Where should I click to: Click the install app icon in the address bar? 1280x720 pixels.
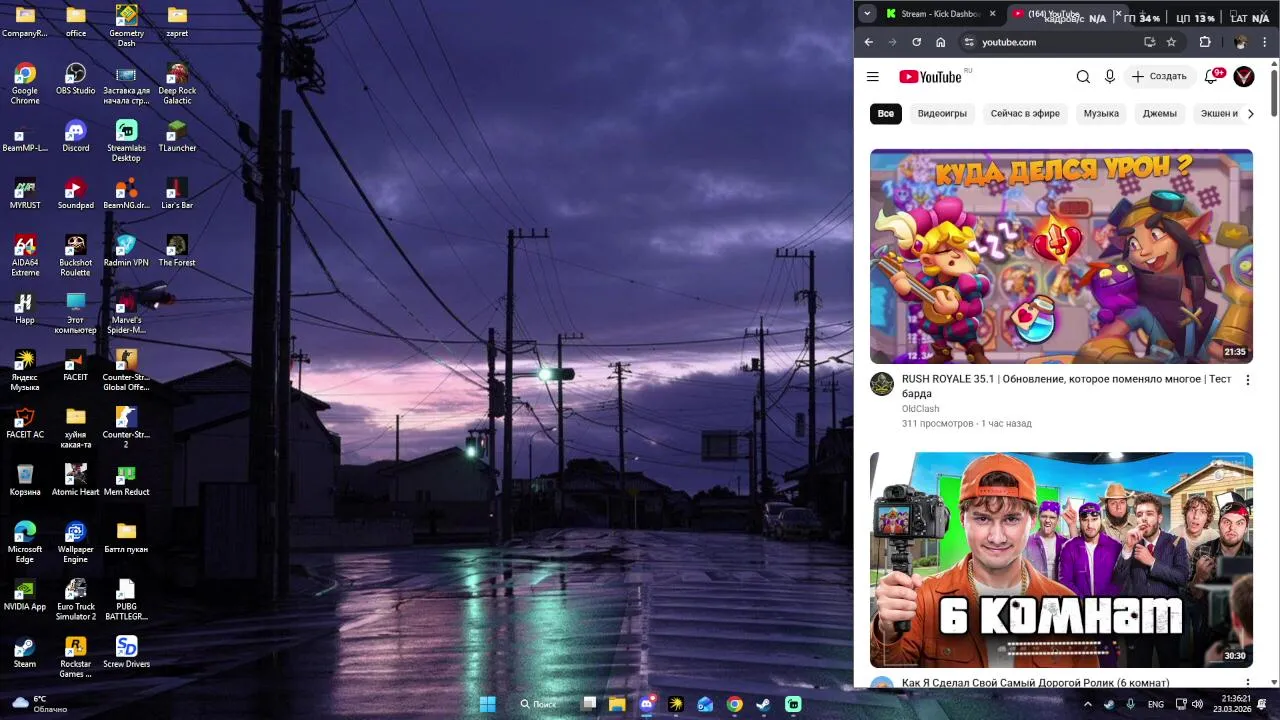1150,42
